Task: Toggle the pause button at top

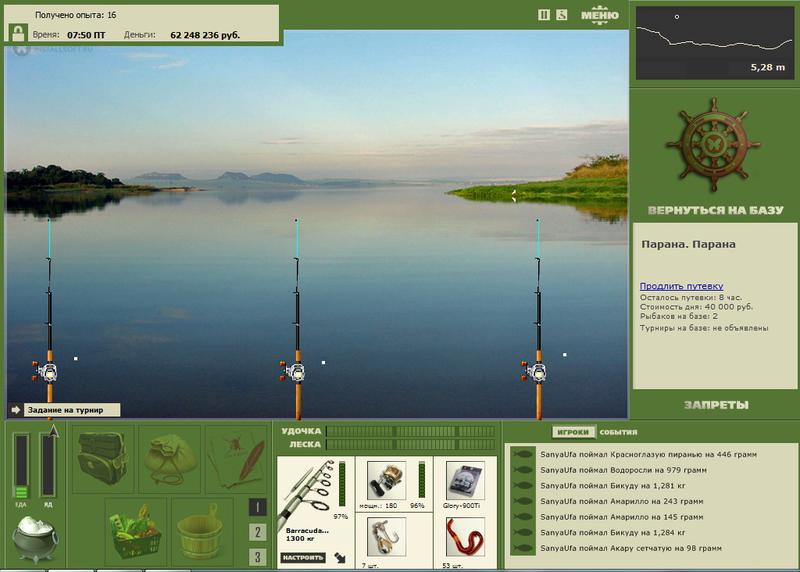Action: (544, 15)
